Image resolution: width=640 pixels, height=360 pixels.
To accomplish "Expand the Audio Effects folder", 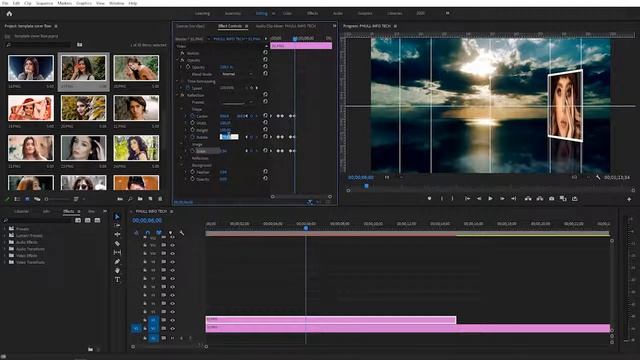I will click(x=5, y=242).
